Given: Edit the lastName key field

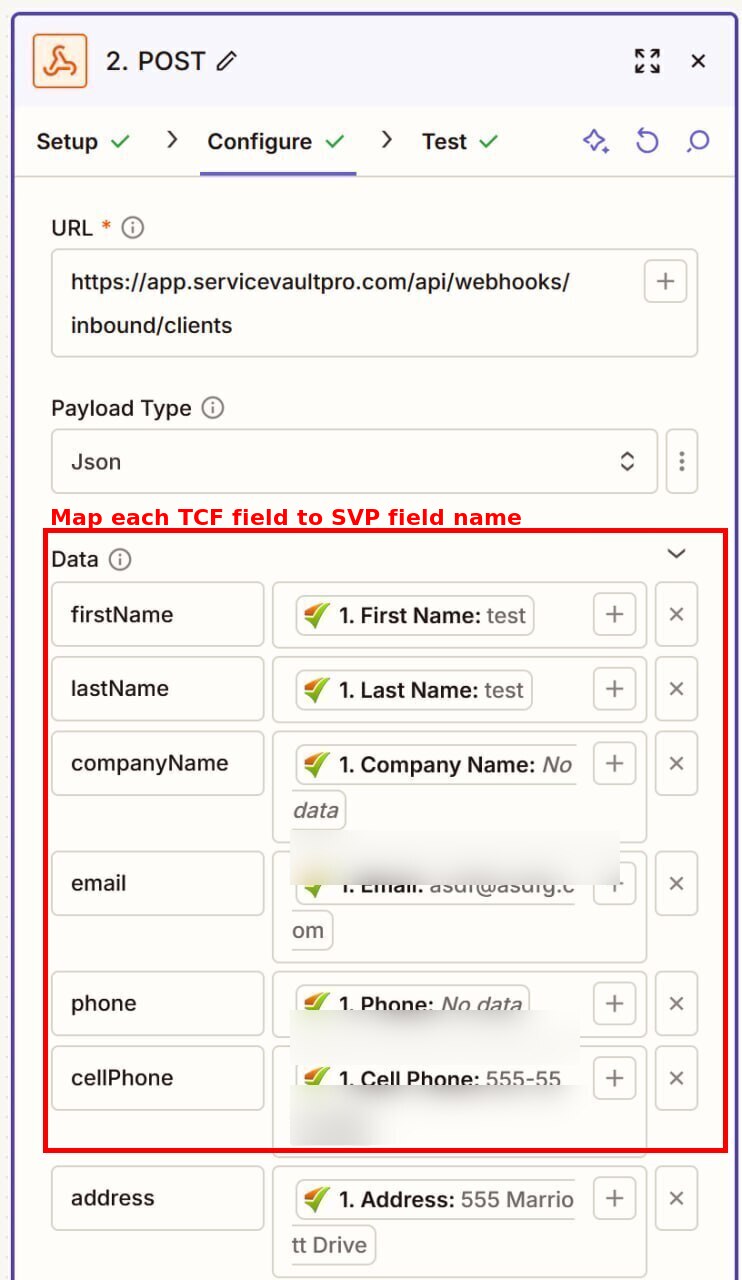Looking at the screenshot, I should [158, 688].
